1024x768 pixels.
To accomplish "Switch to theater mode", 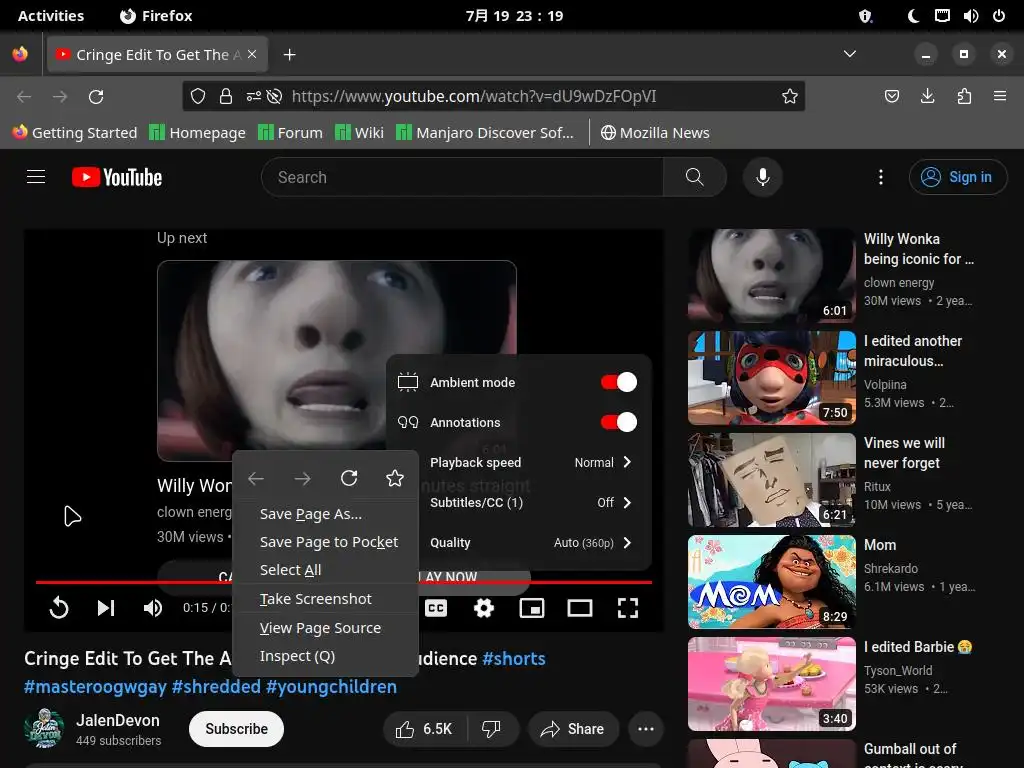I will click(580, 608).
